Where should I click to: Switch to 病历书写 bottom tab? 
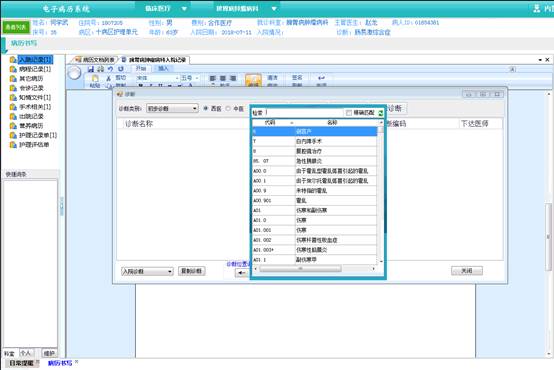pyautogui.click(x=60, y=363)
